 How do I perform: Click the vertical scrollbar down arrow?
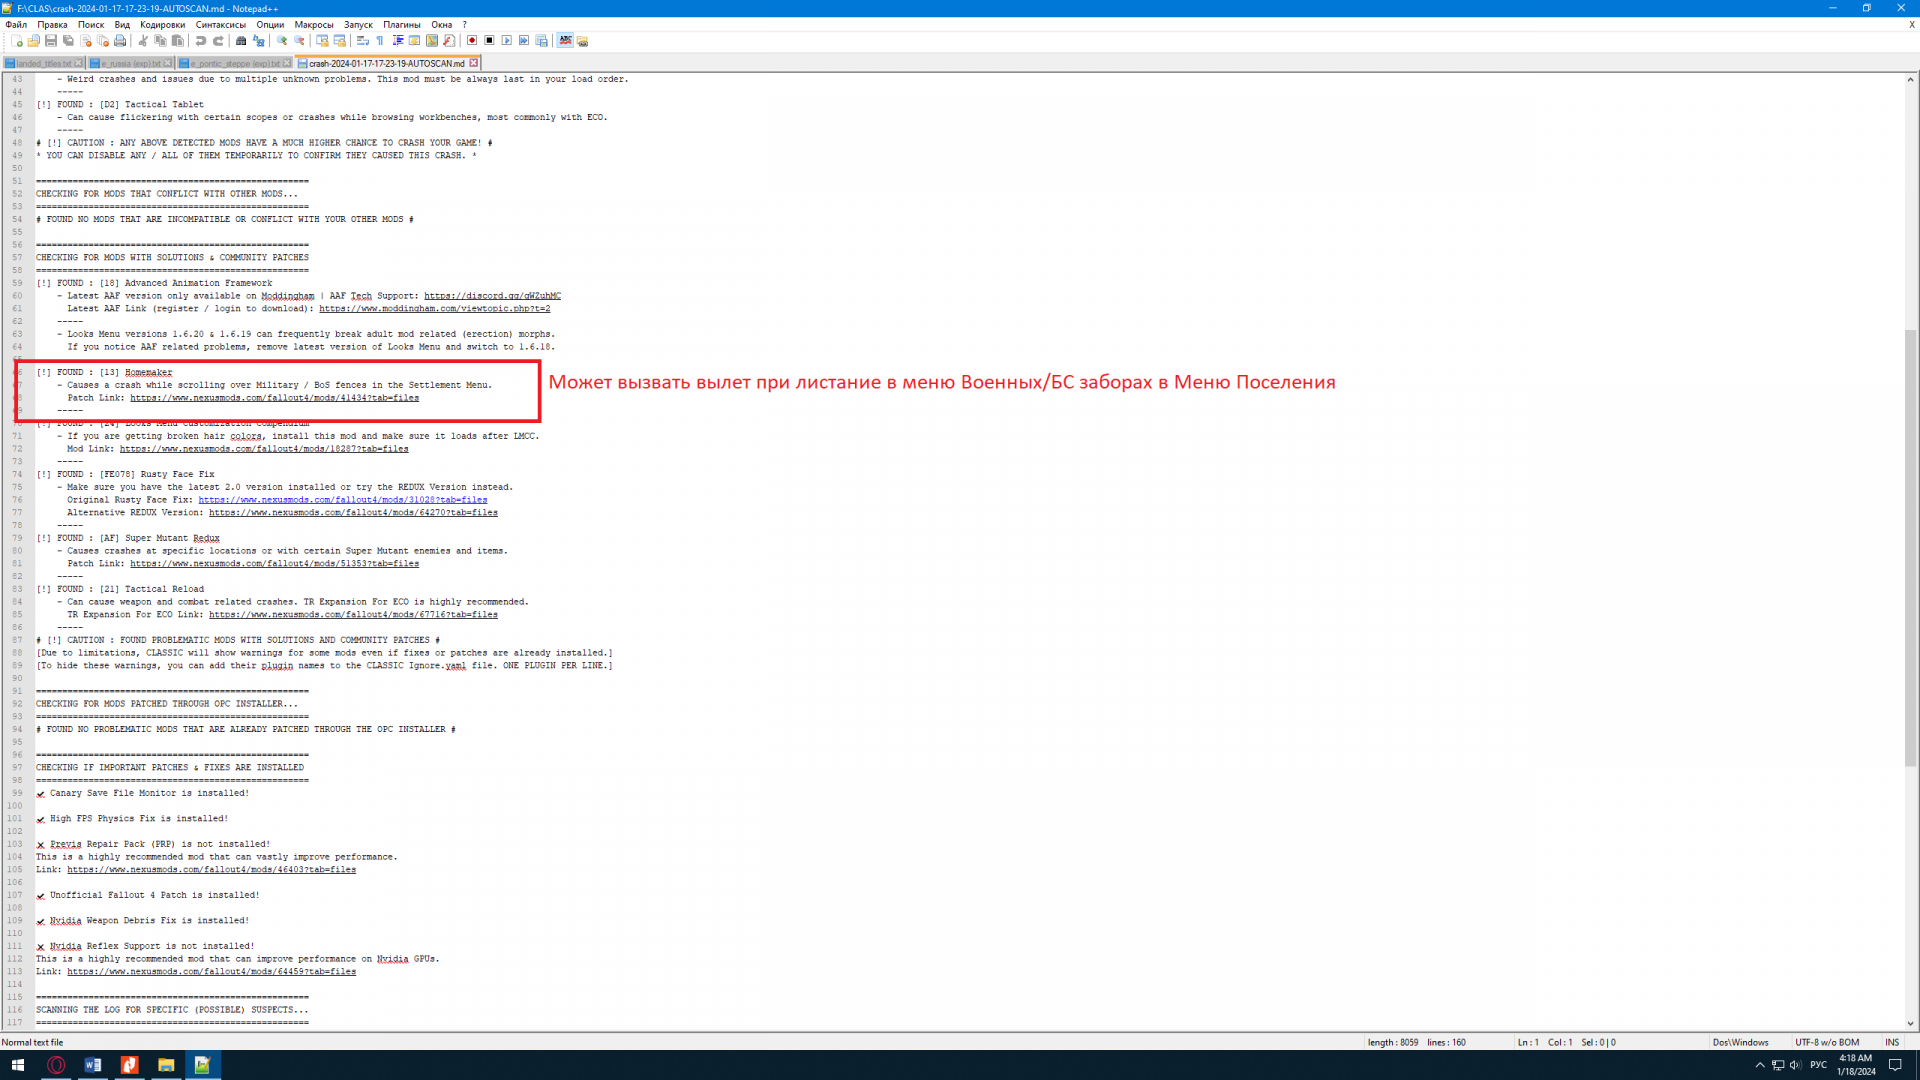click(1911, 1024)
